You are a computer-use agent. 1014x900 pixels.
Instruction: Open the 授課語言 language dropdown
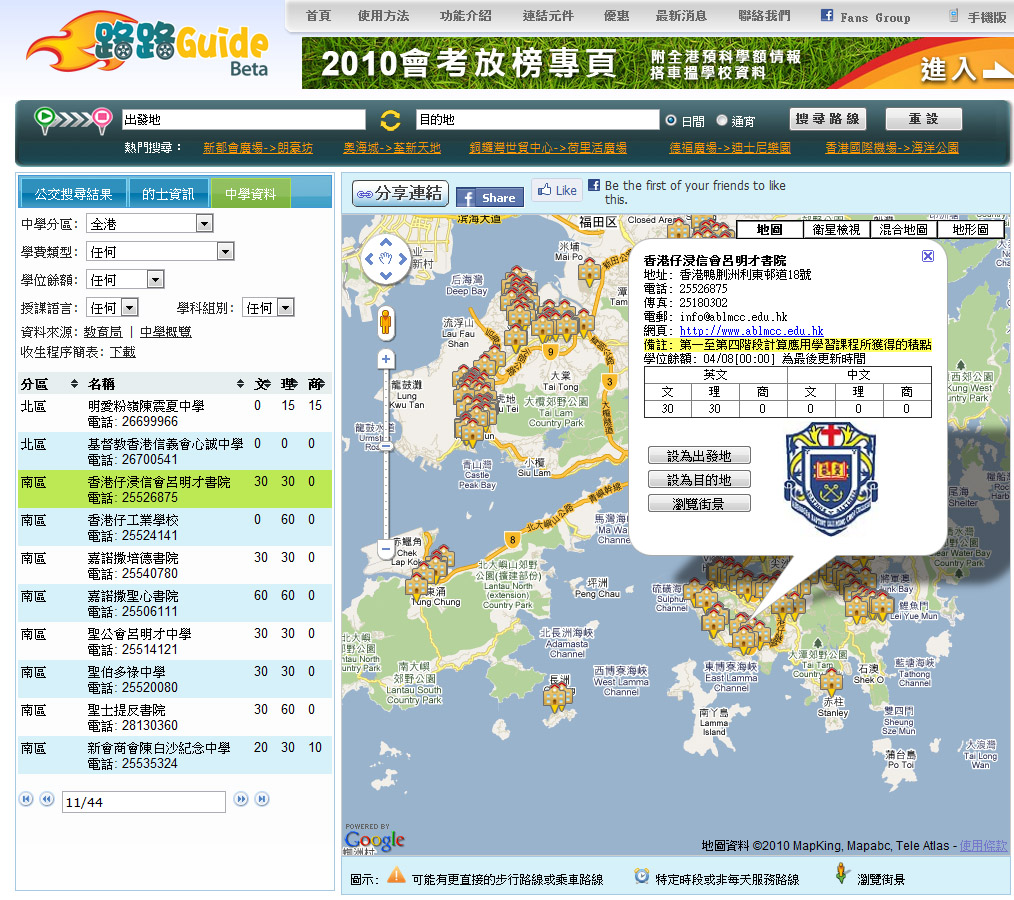(113, 307)
